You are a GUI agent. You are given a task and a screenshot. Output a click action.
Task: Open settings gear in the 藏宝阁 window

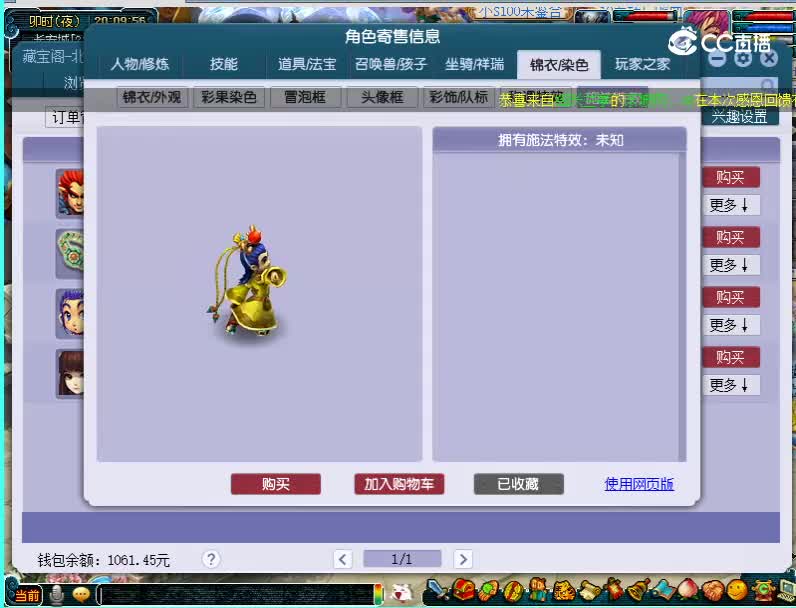743,58
